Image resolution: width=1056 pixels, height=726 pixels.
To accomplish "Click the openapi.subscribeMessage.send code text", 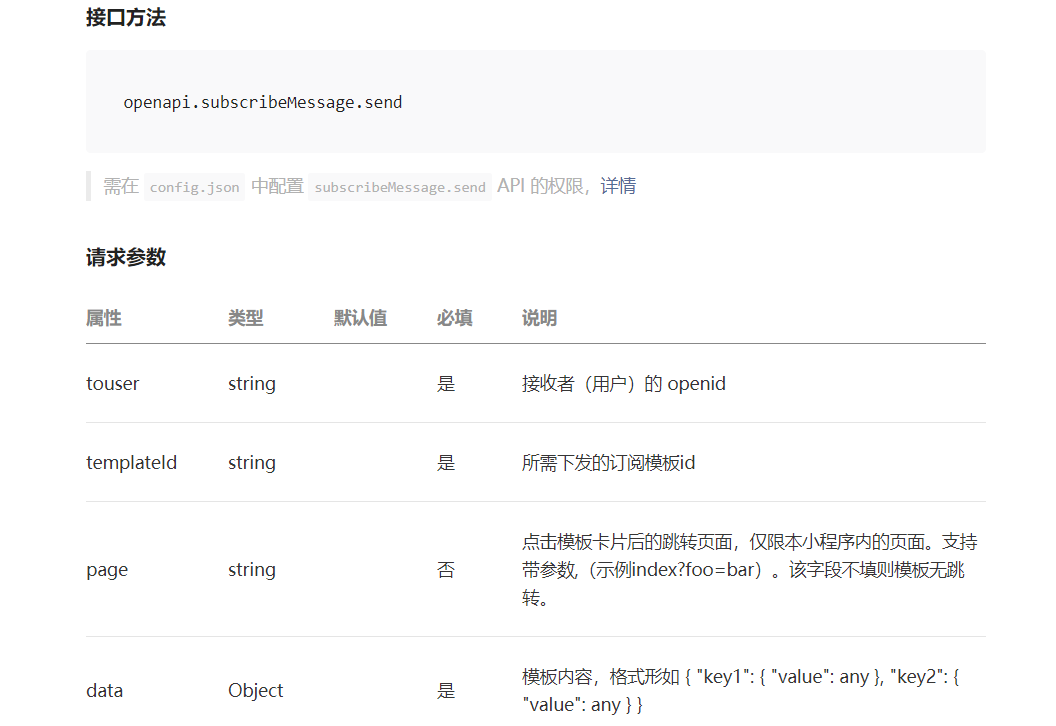I will (x=263, y=102).
